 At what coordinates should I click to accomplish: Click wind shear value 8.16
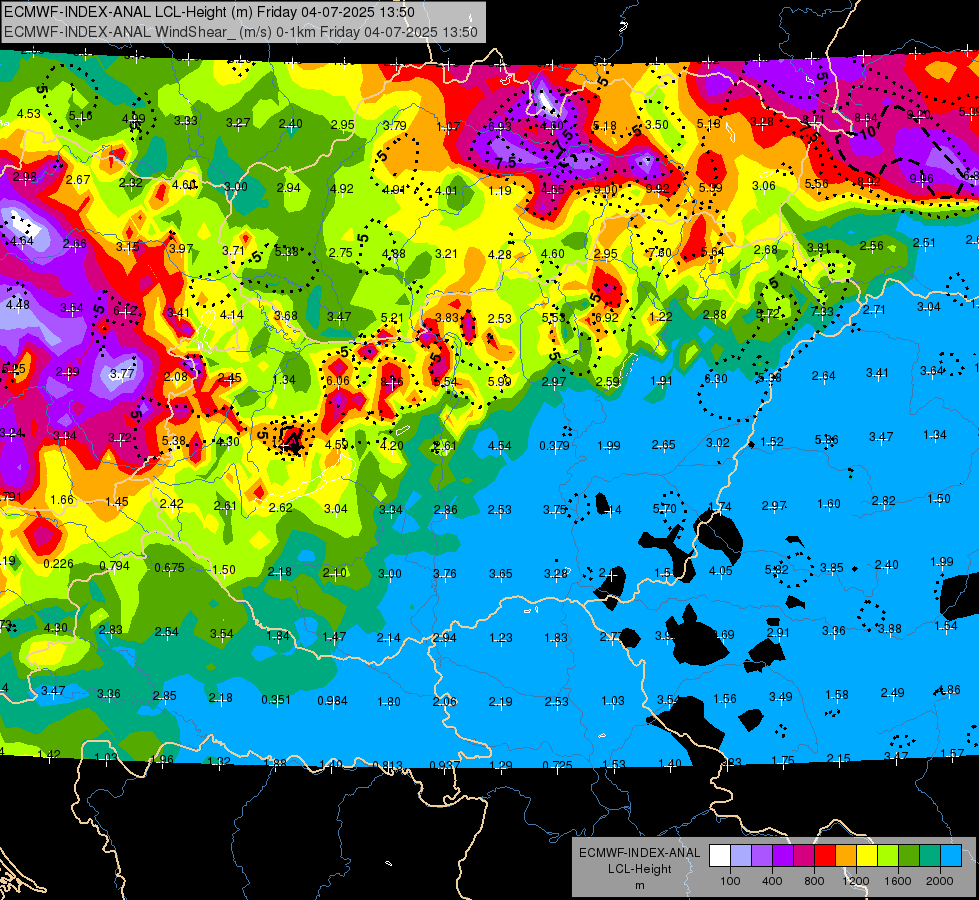391,380
